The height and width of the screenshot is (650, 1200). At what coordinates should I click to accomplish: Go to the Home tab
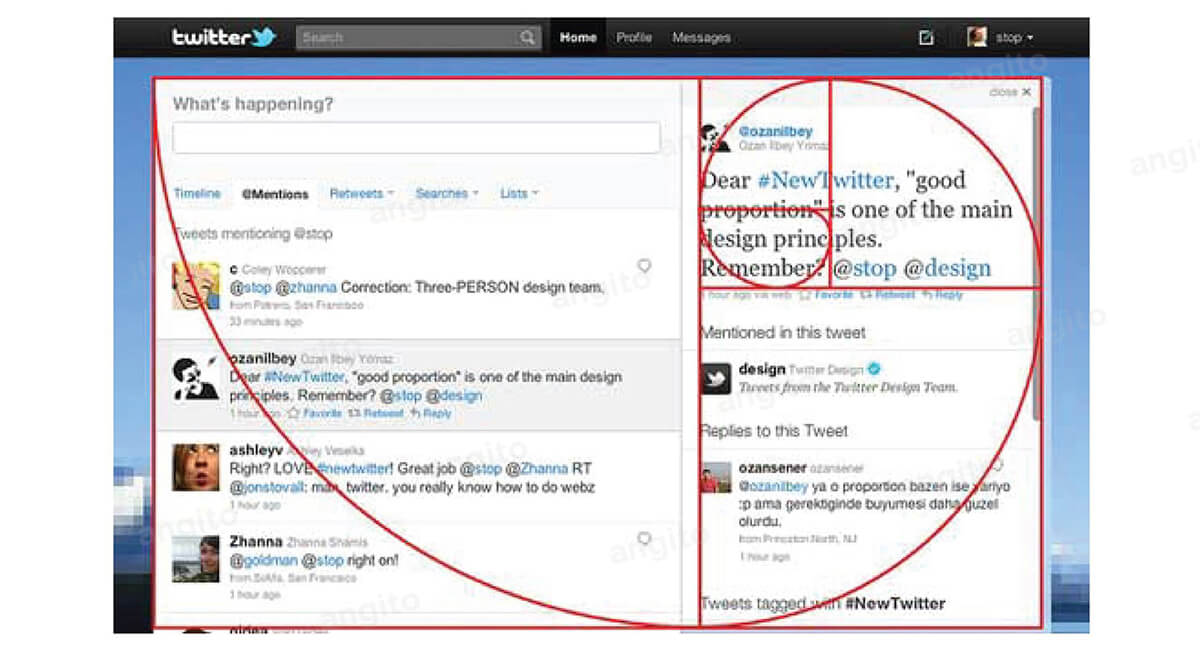coord(578,38)
